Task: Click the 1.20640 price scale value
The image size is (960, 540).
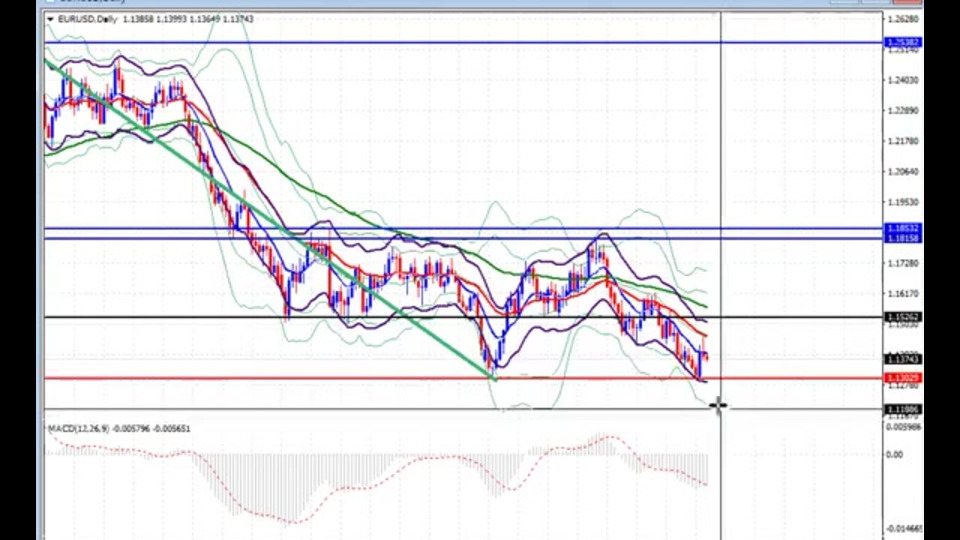Action: [x=903, y=171]
